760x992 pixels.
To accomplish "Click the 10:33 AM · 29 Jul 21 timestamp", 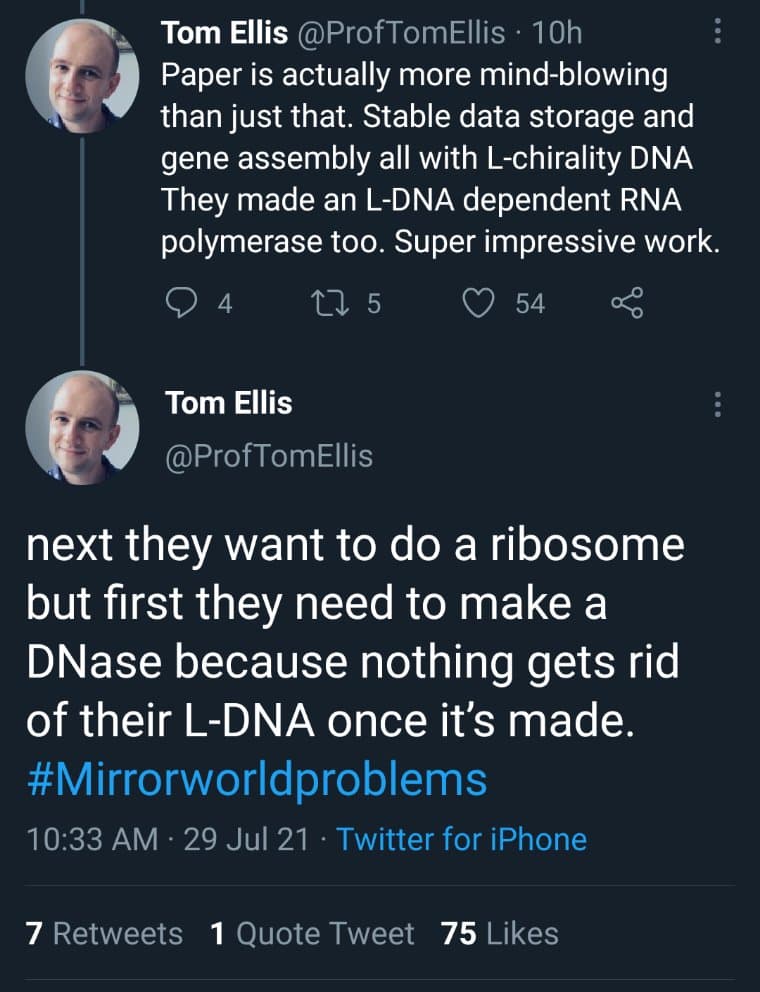I will point(166,838).
